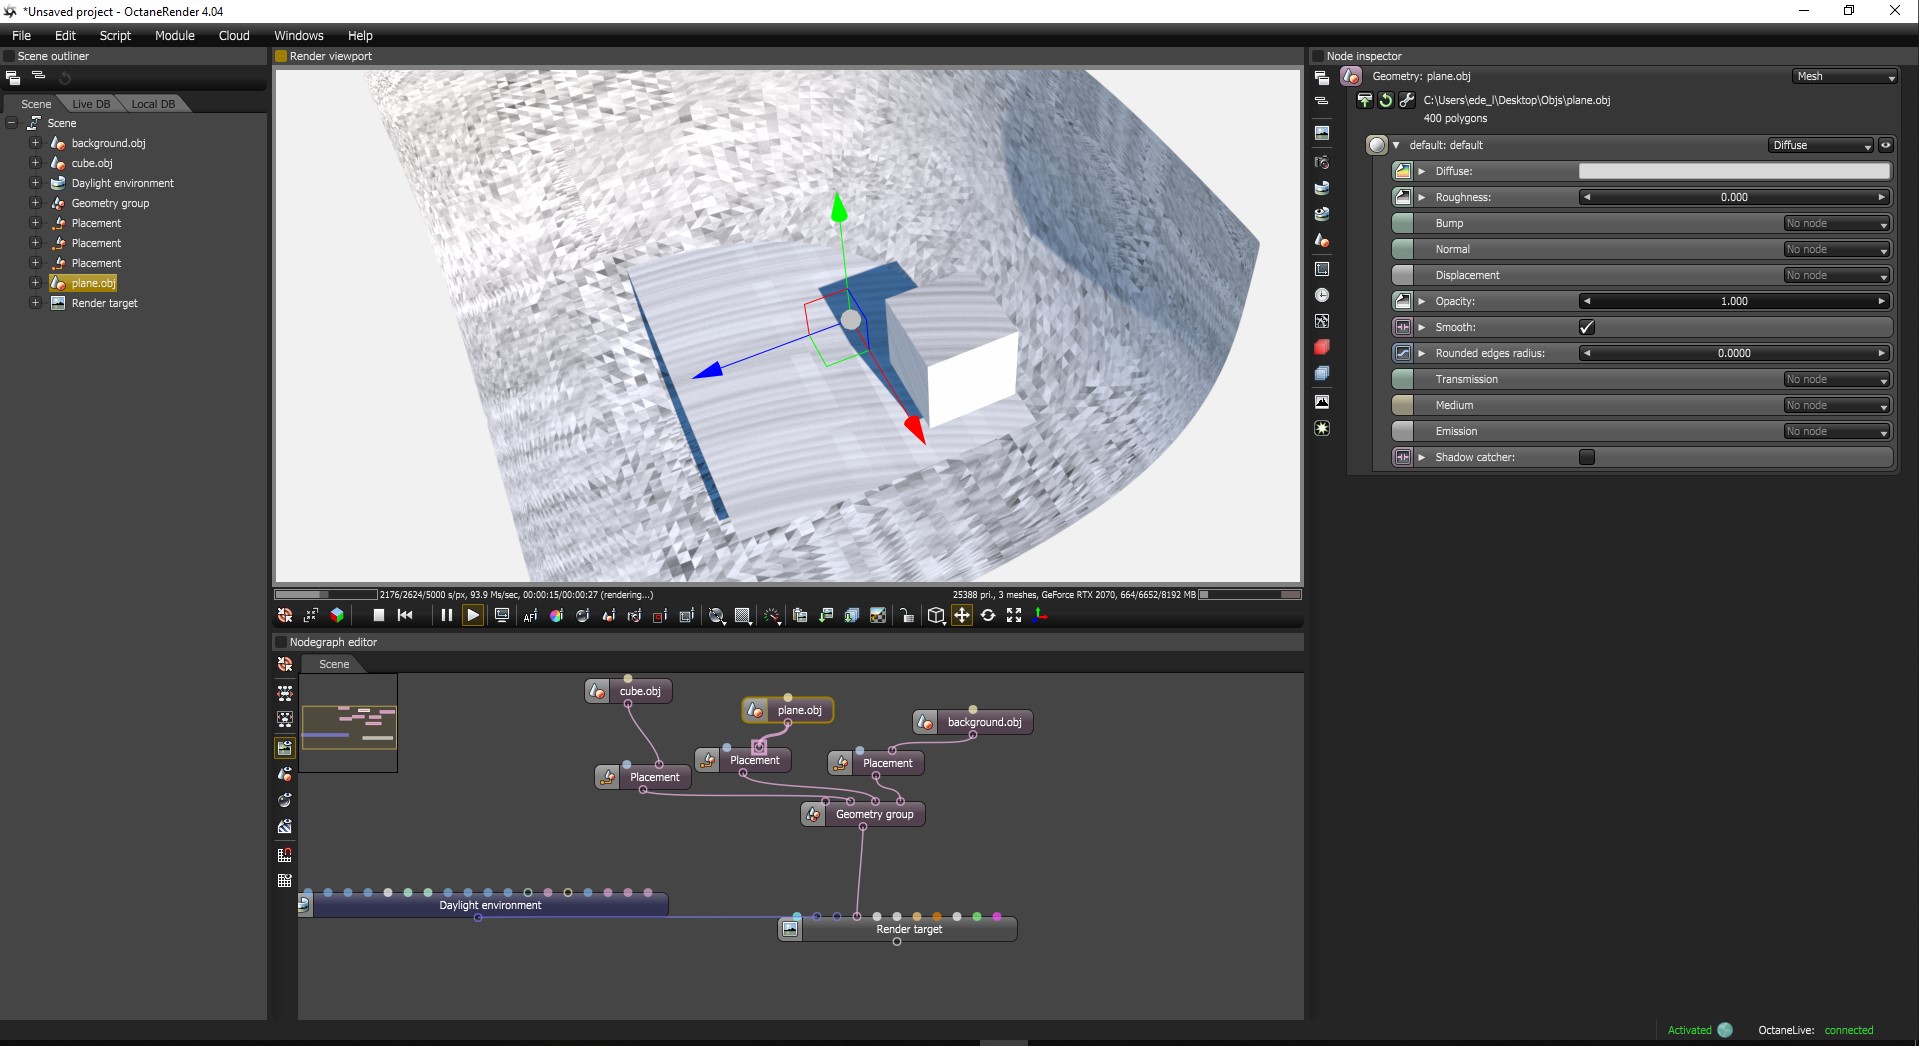This screenshot has height=1046, width=1919.
Task: Toggle texture preview in Nodegraph editor
Action: click(x=285, y=826)
